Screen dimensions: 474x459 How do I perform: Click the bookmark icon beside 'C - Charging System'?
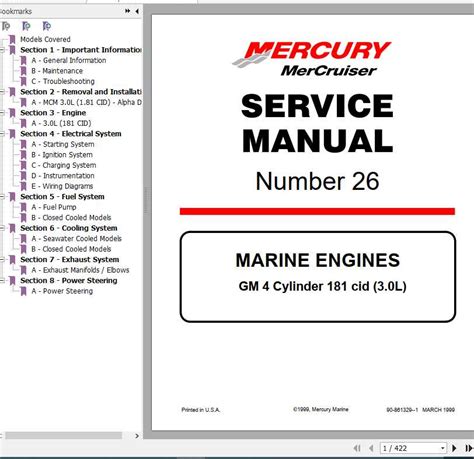point(23,165)
